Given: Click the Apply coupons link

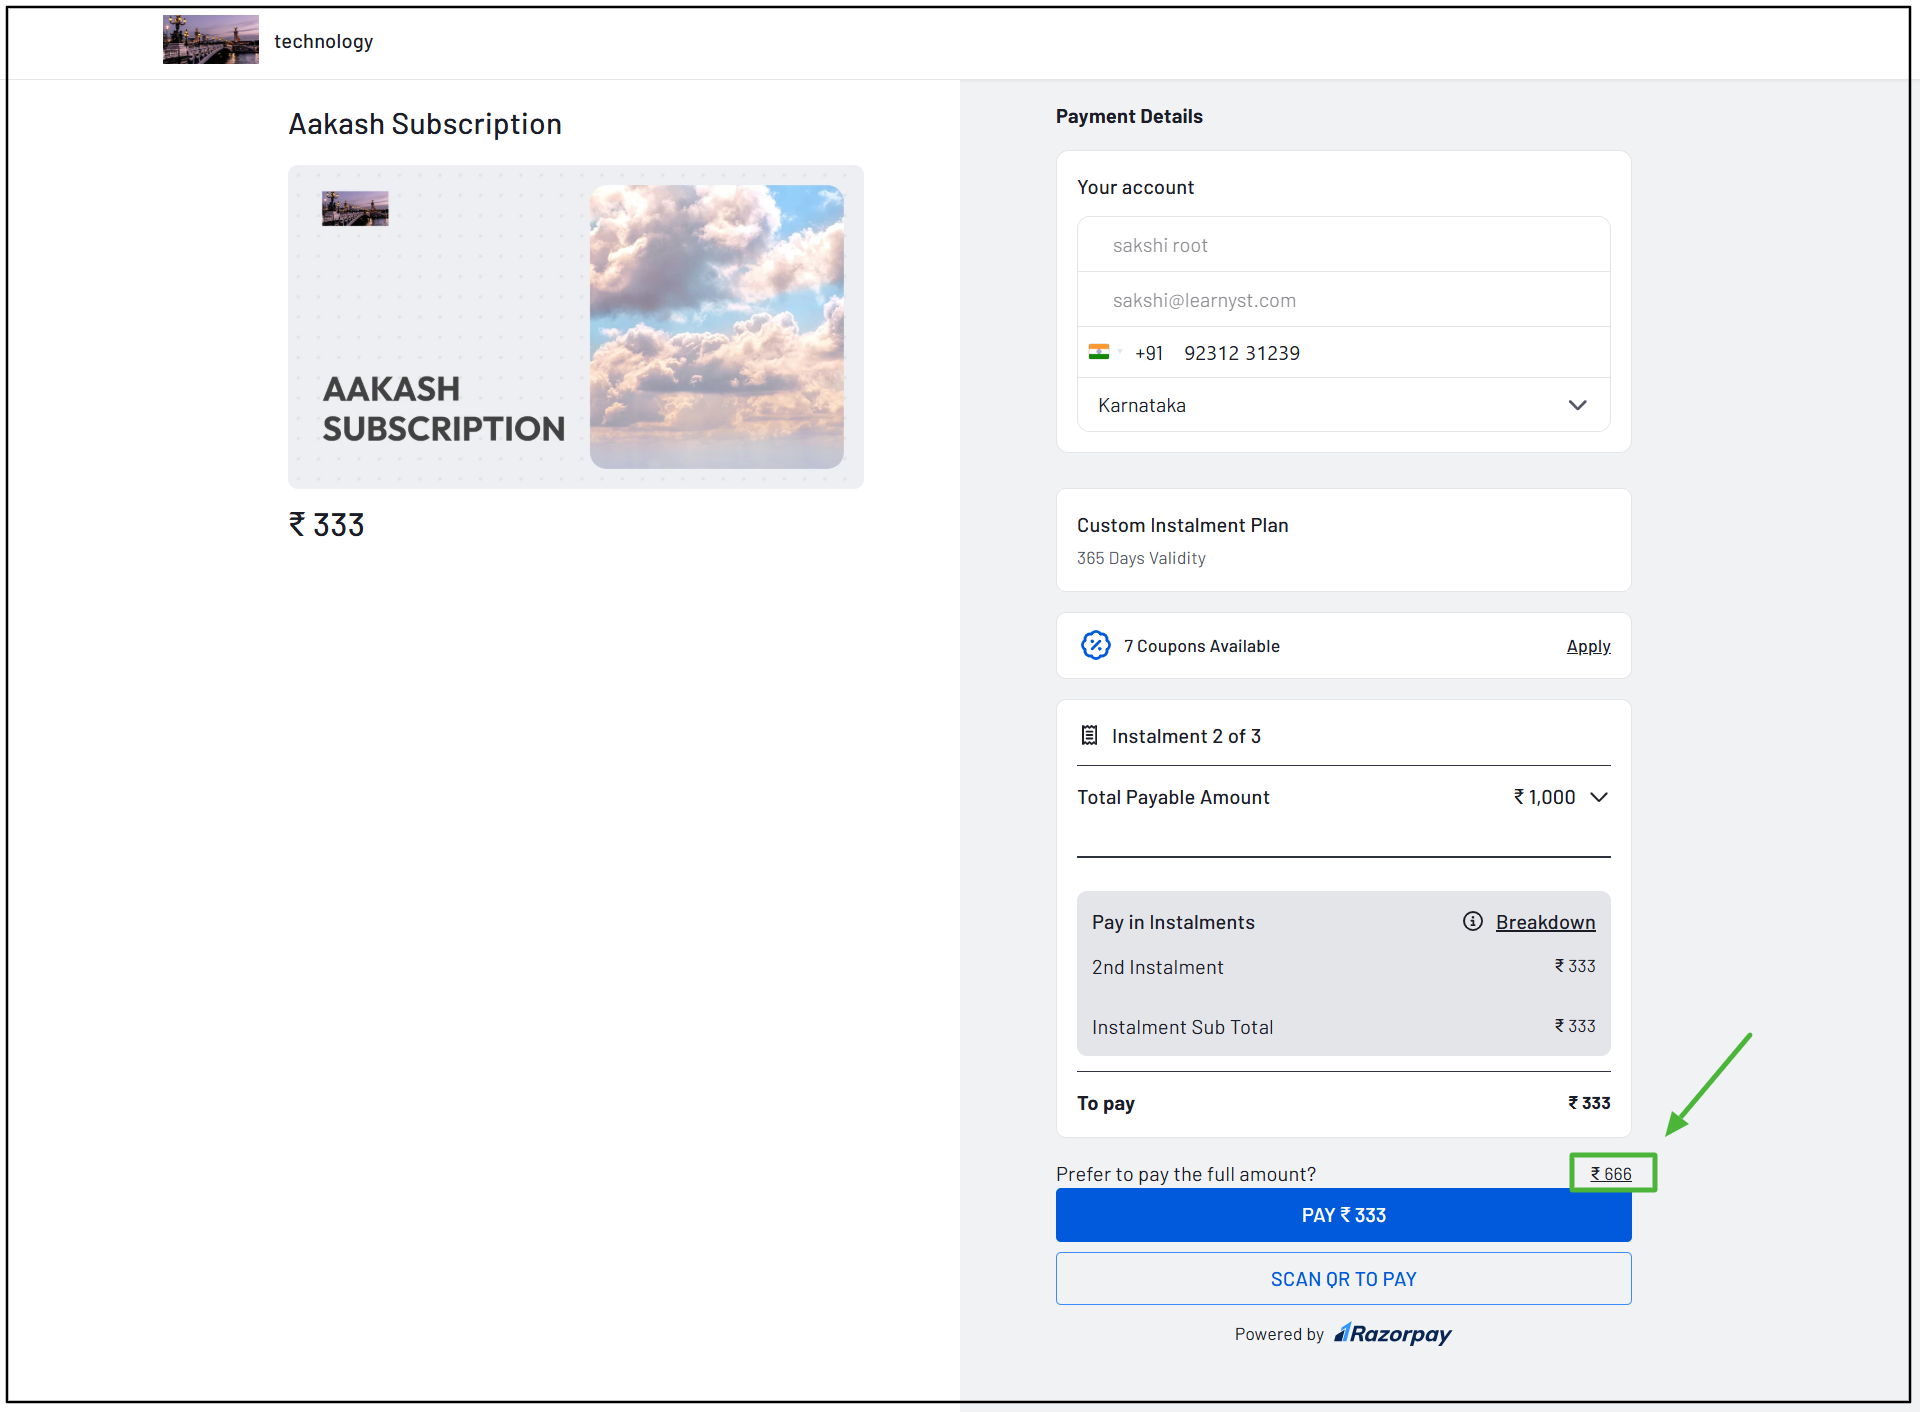Looking at the screenshot, I should [1588, 646].
